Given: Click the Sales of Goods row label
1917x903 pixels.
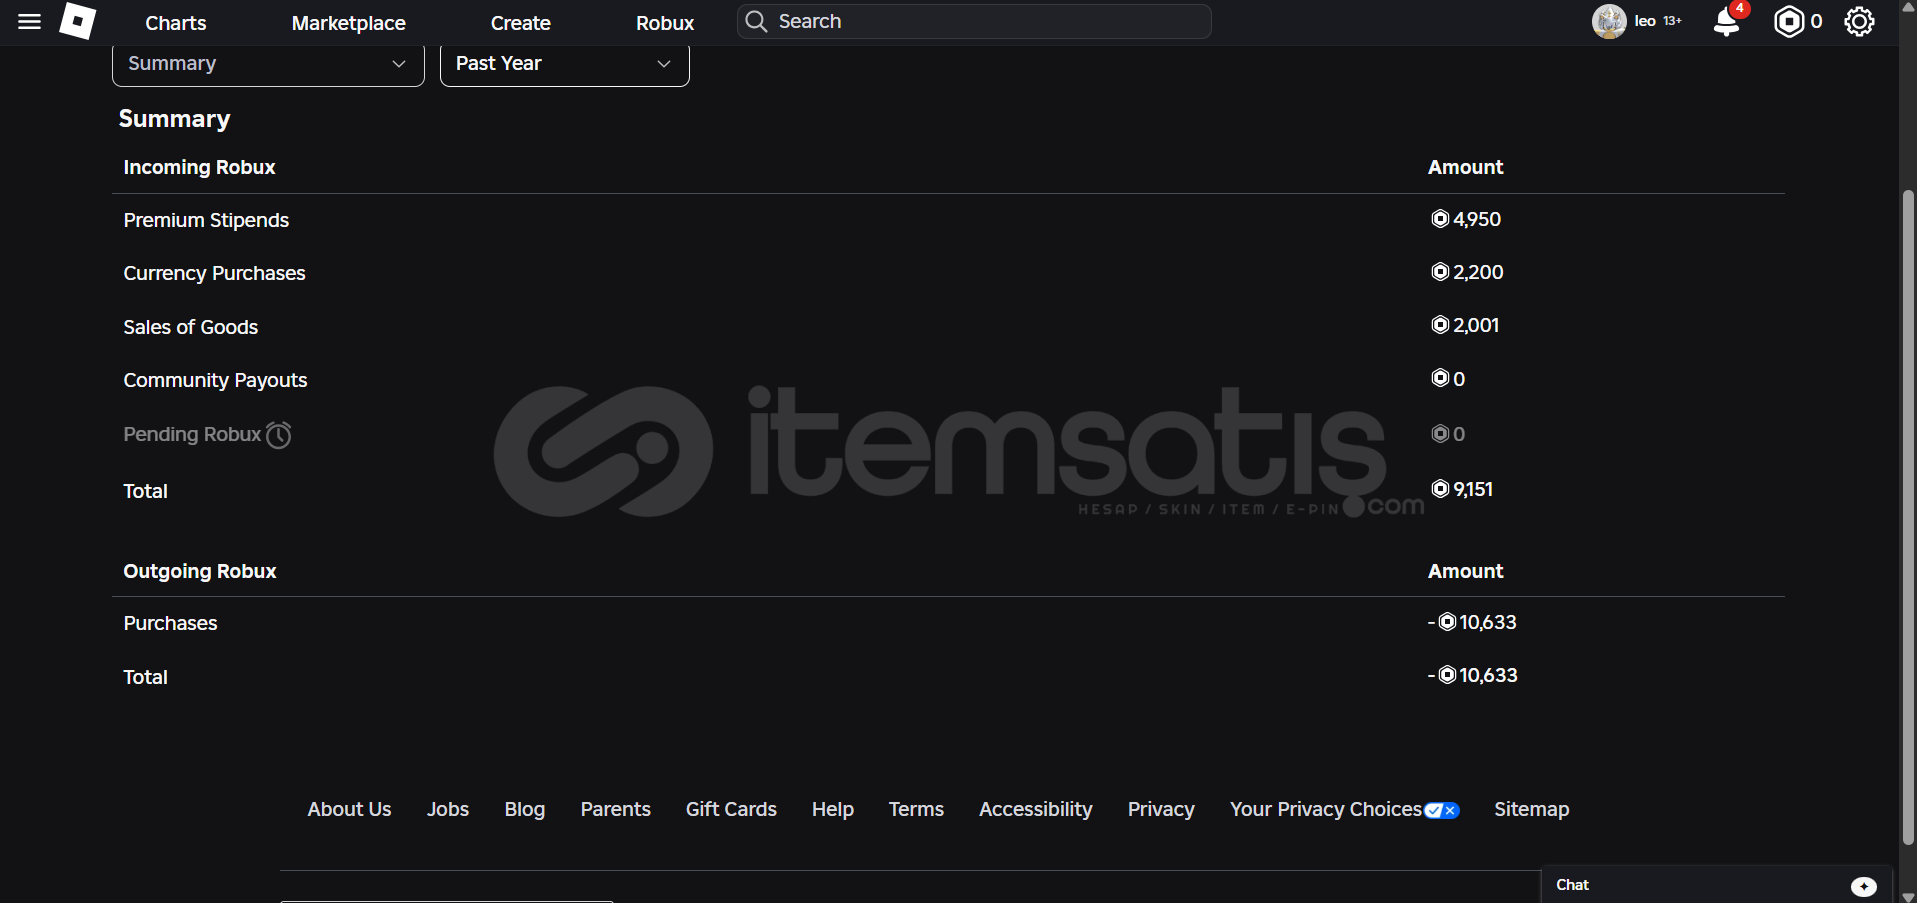Looking at the screenshot, I should point(190,327).
